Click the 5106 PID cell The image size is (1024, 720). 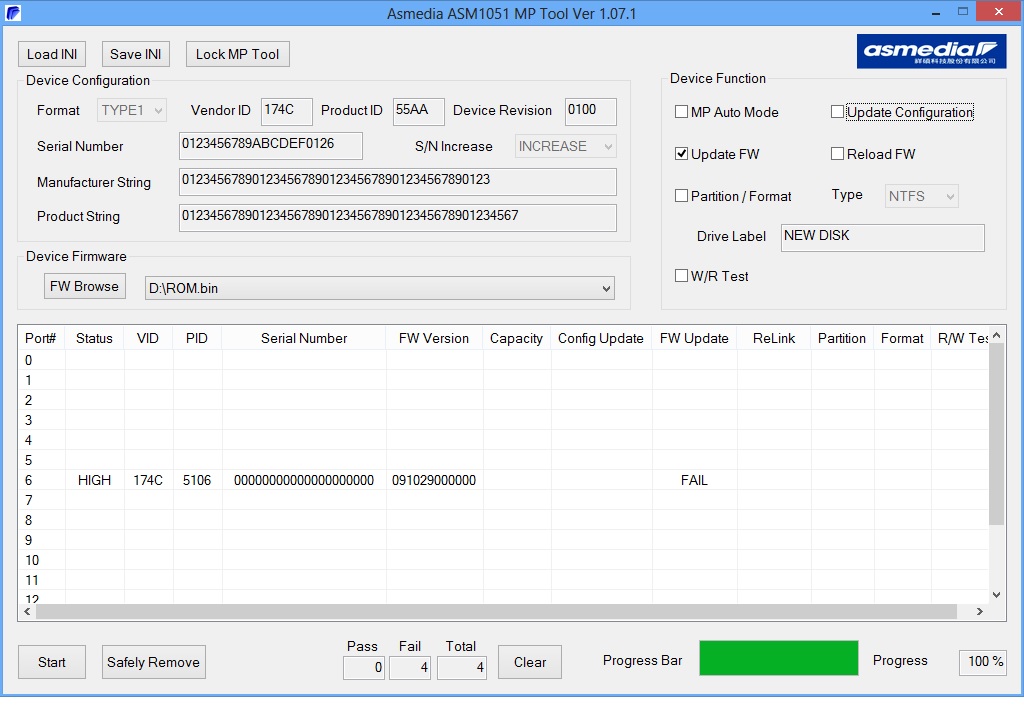[197, 480]
